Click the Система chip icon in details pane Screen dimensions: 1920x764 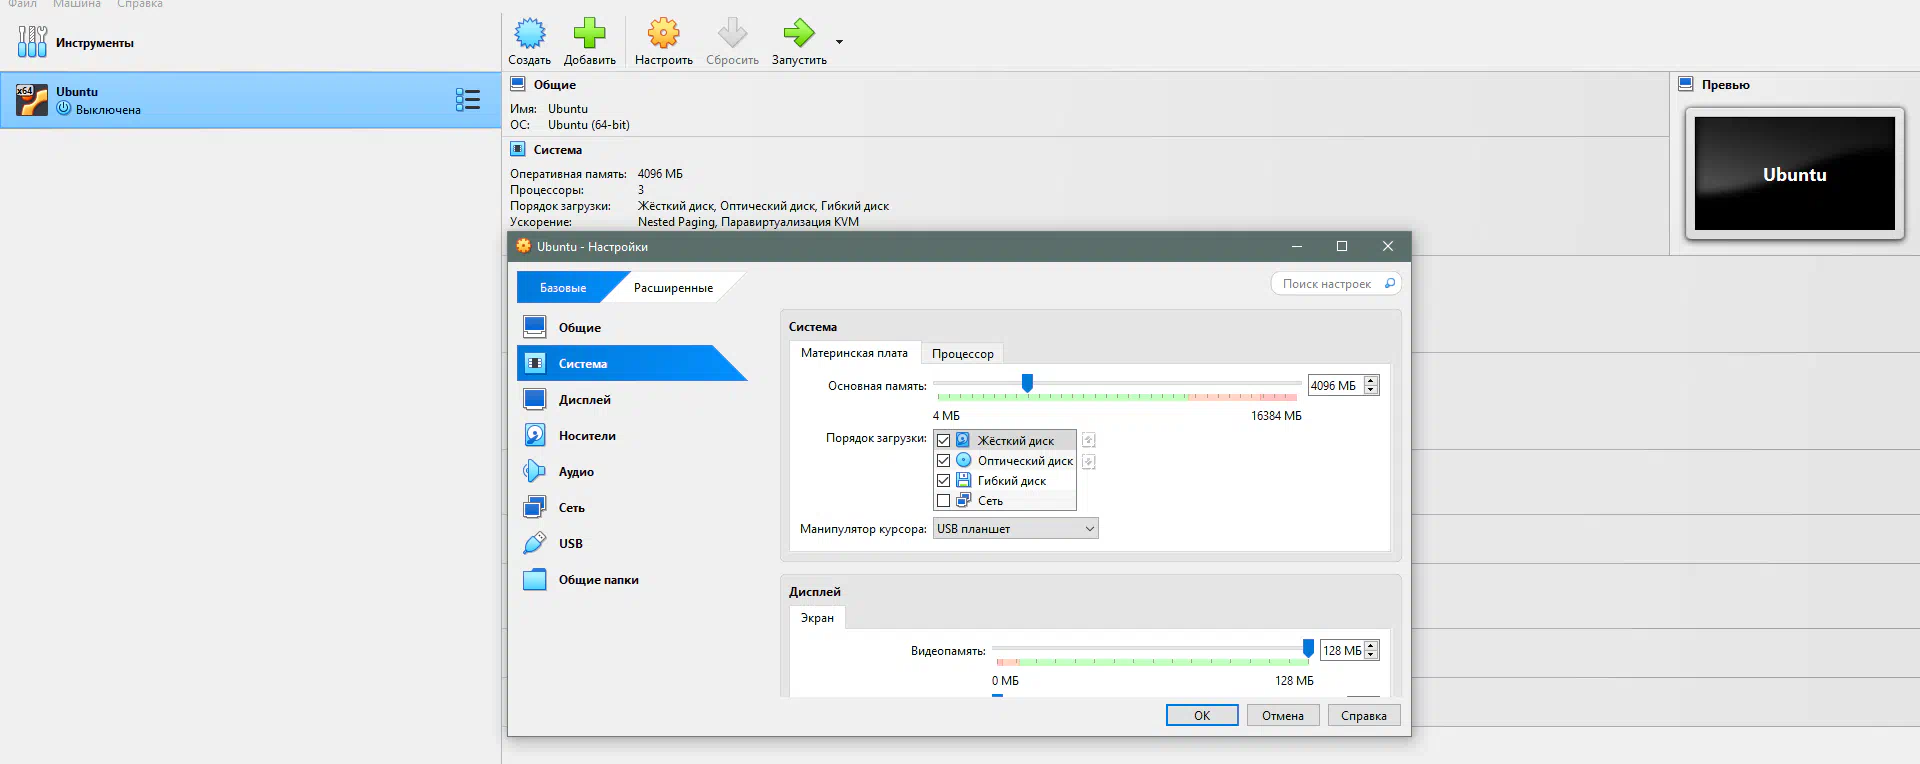pyautogui.click(x=518, y=149)
